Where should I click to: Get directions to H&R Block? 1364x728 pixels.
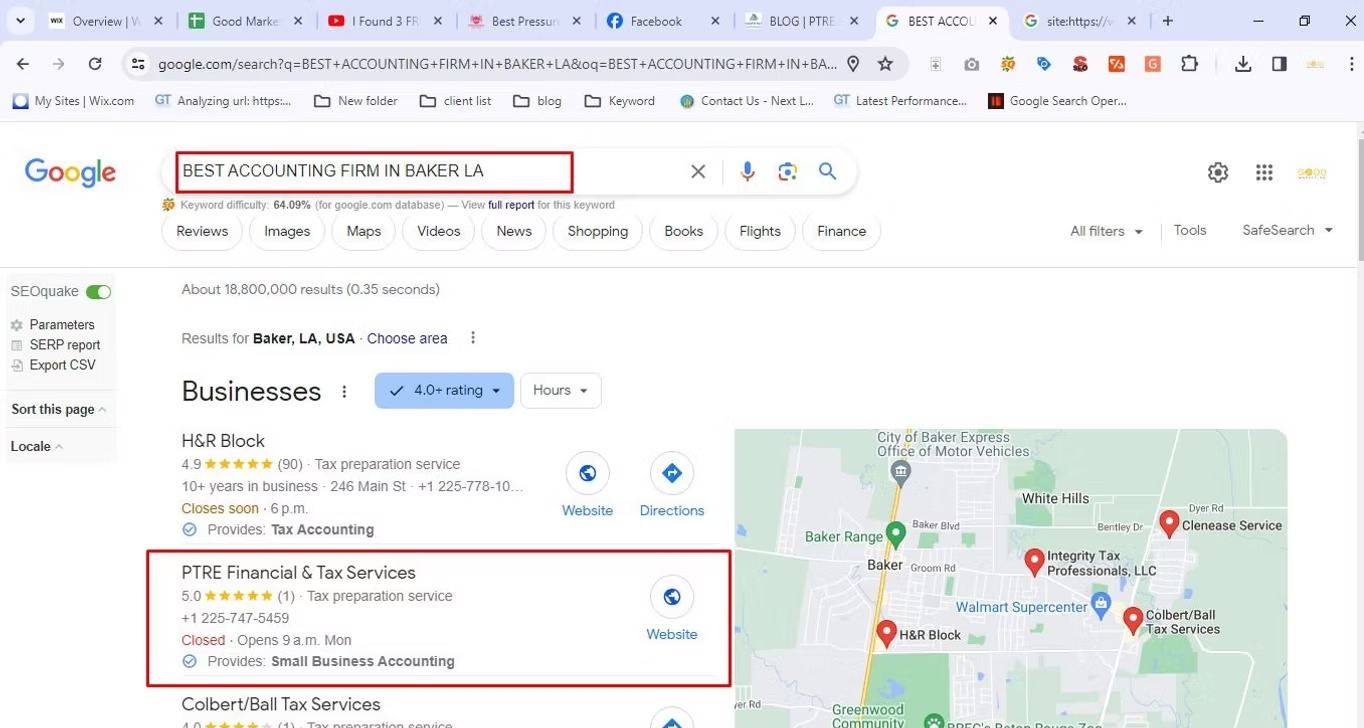[672, 473]
